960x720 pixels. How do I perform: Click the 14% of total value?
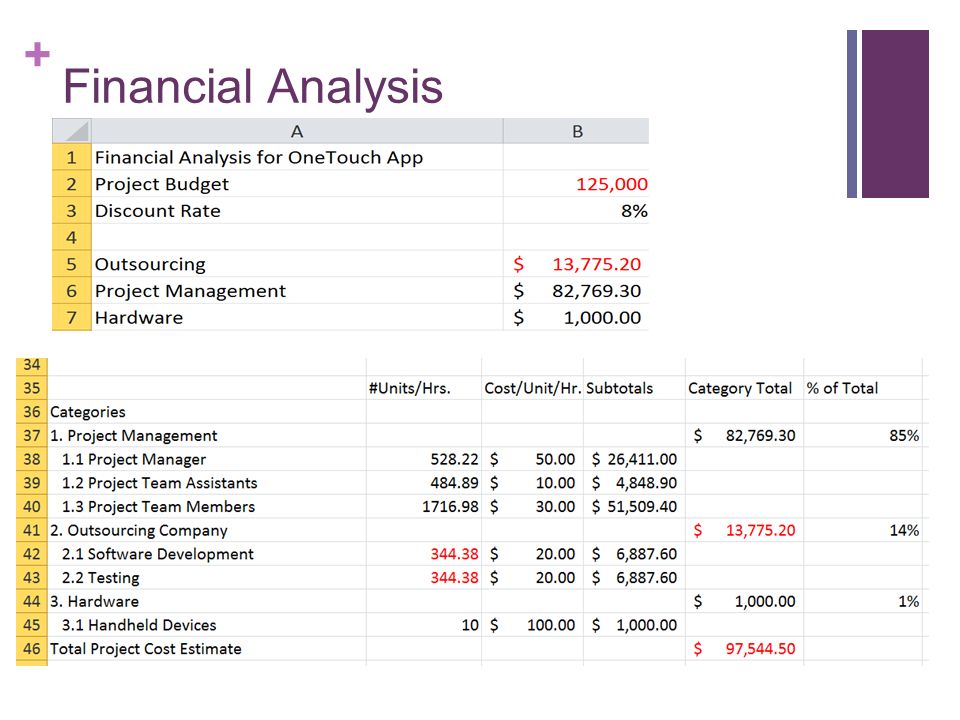click(x=904, y=530)
